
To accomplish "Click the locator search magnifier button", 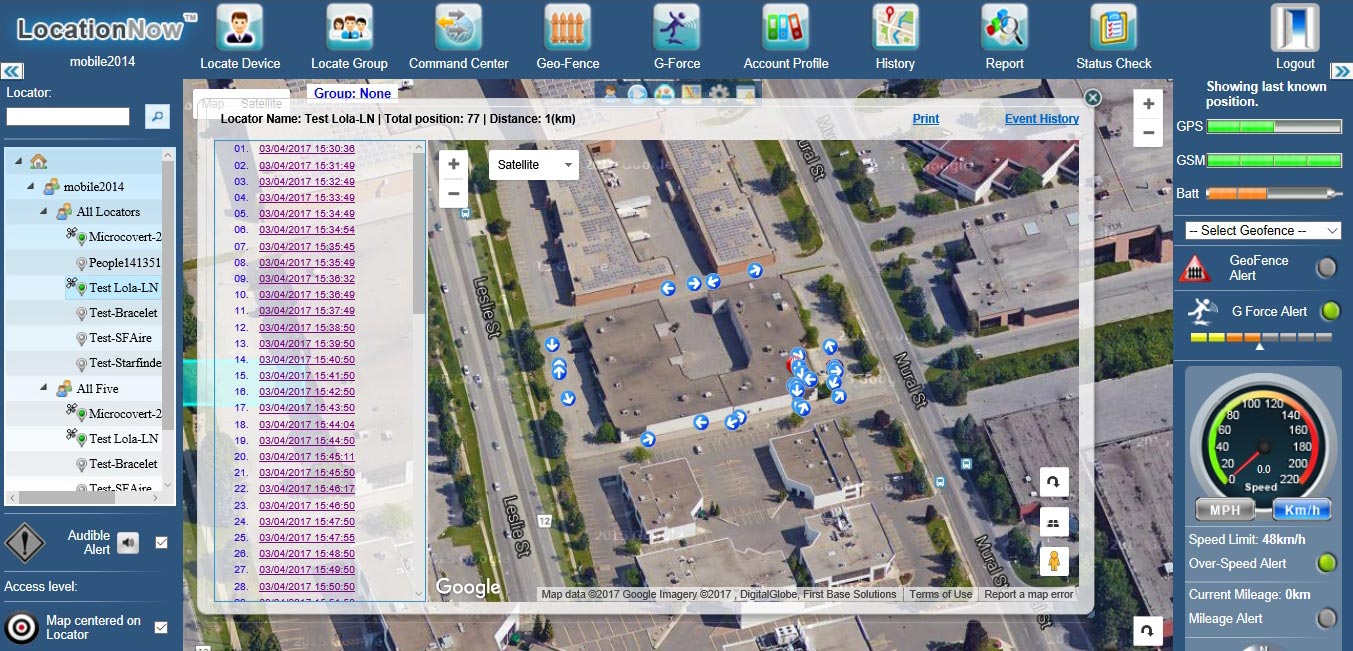I will click(158, 117).
